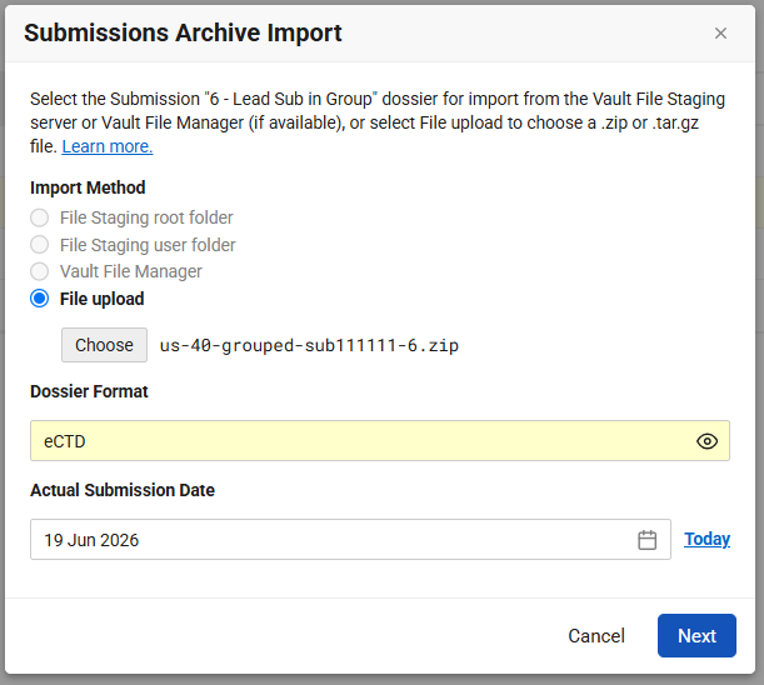Click the Import Method heading
This screenshot has width=764, height=685.
pyautogui.click(x=88, y=188)
